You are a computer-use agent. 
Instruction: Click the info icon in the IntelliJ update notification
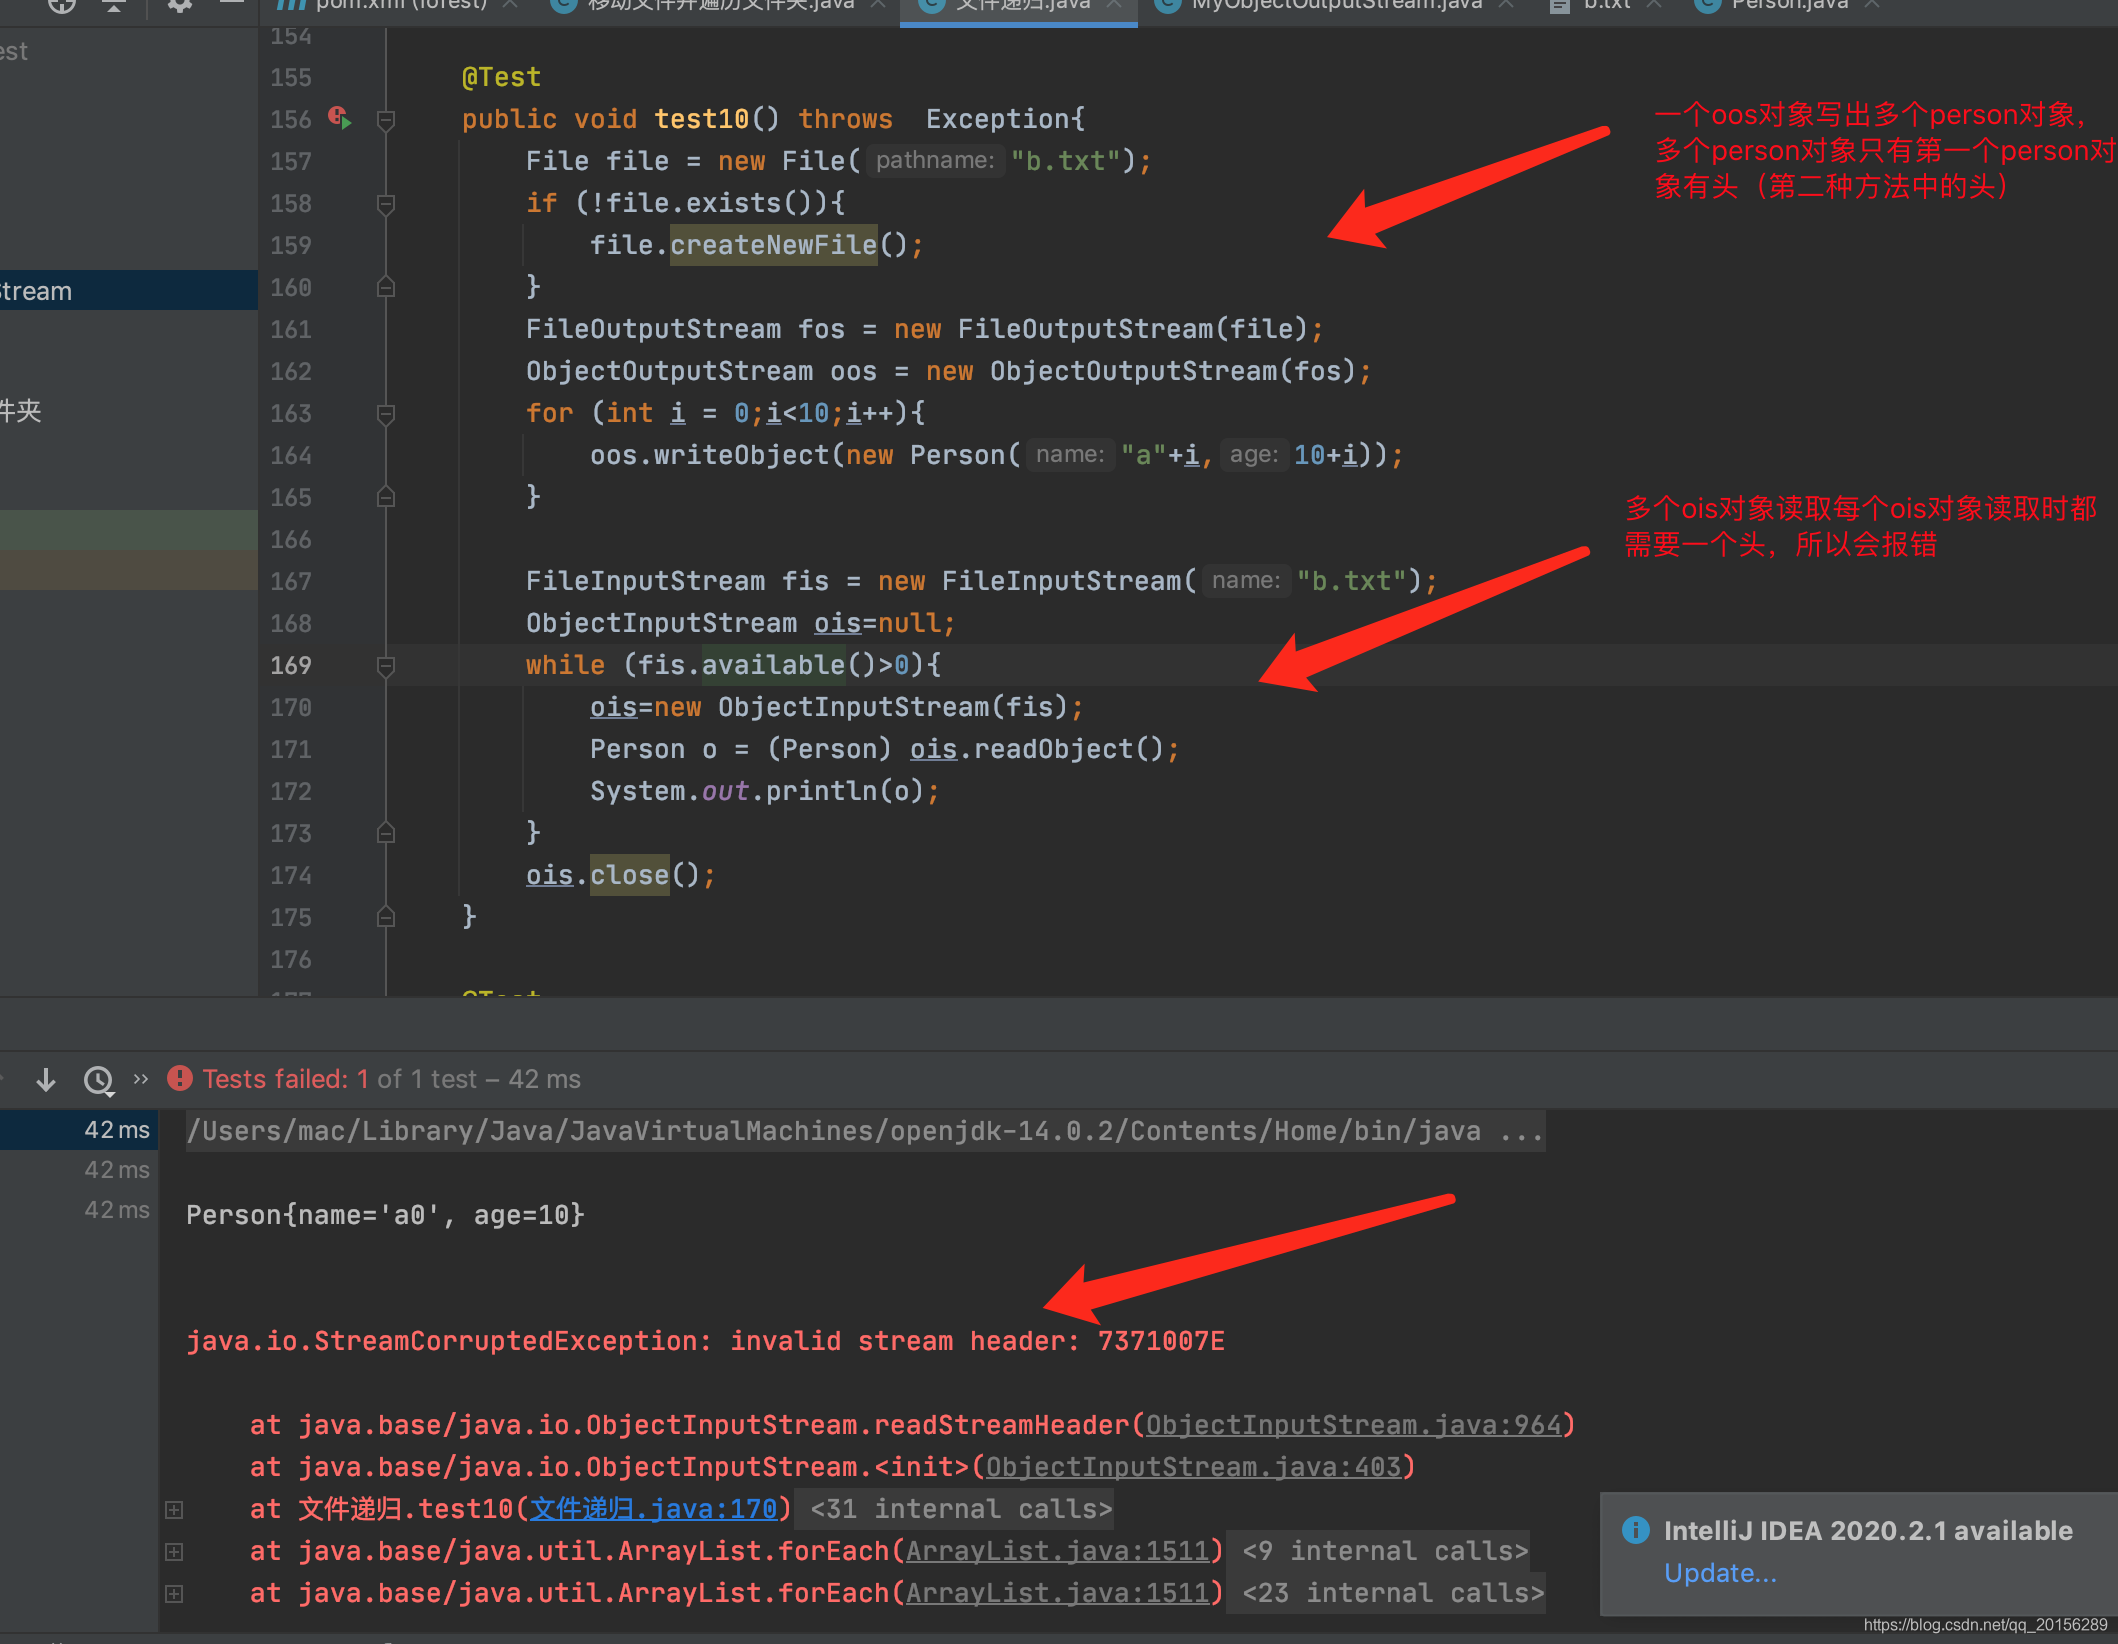1636,1530
